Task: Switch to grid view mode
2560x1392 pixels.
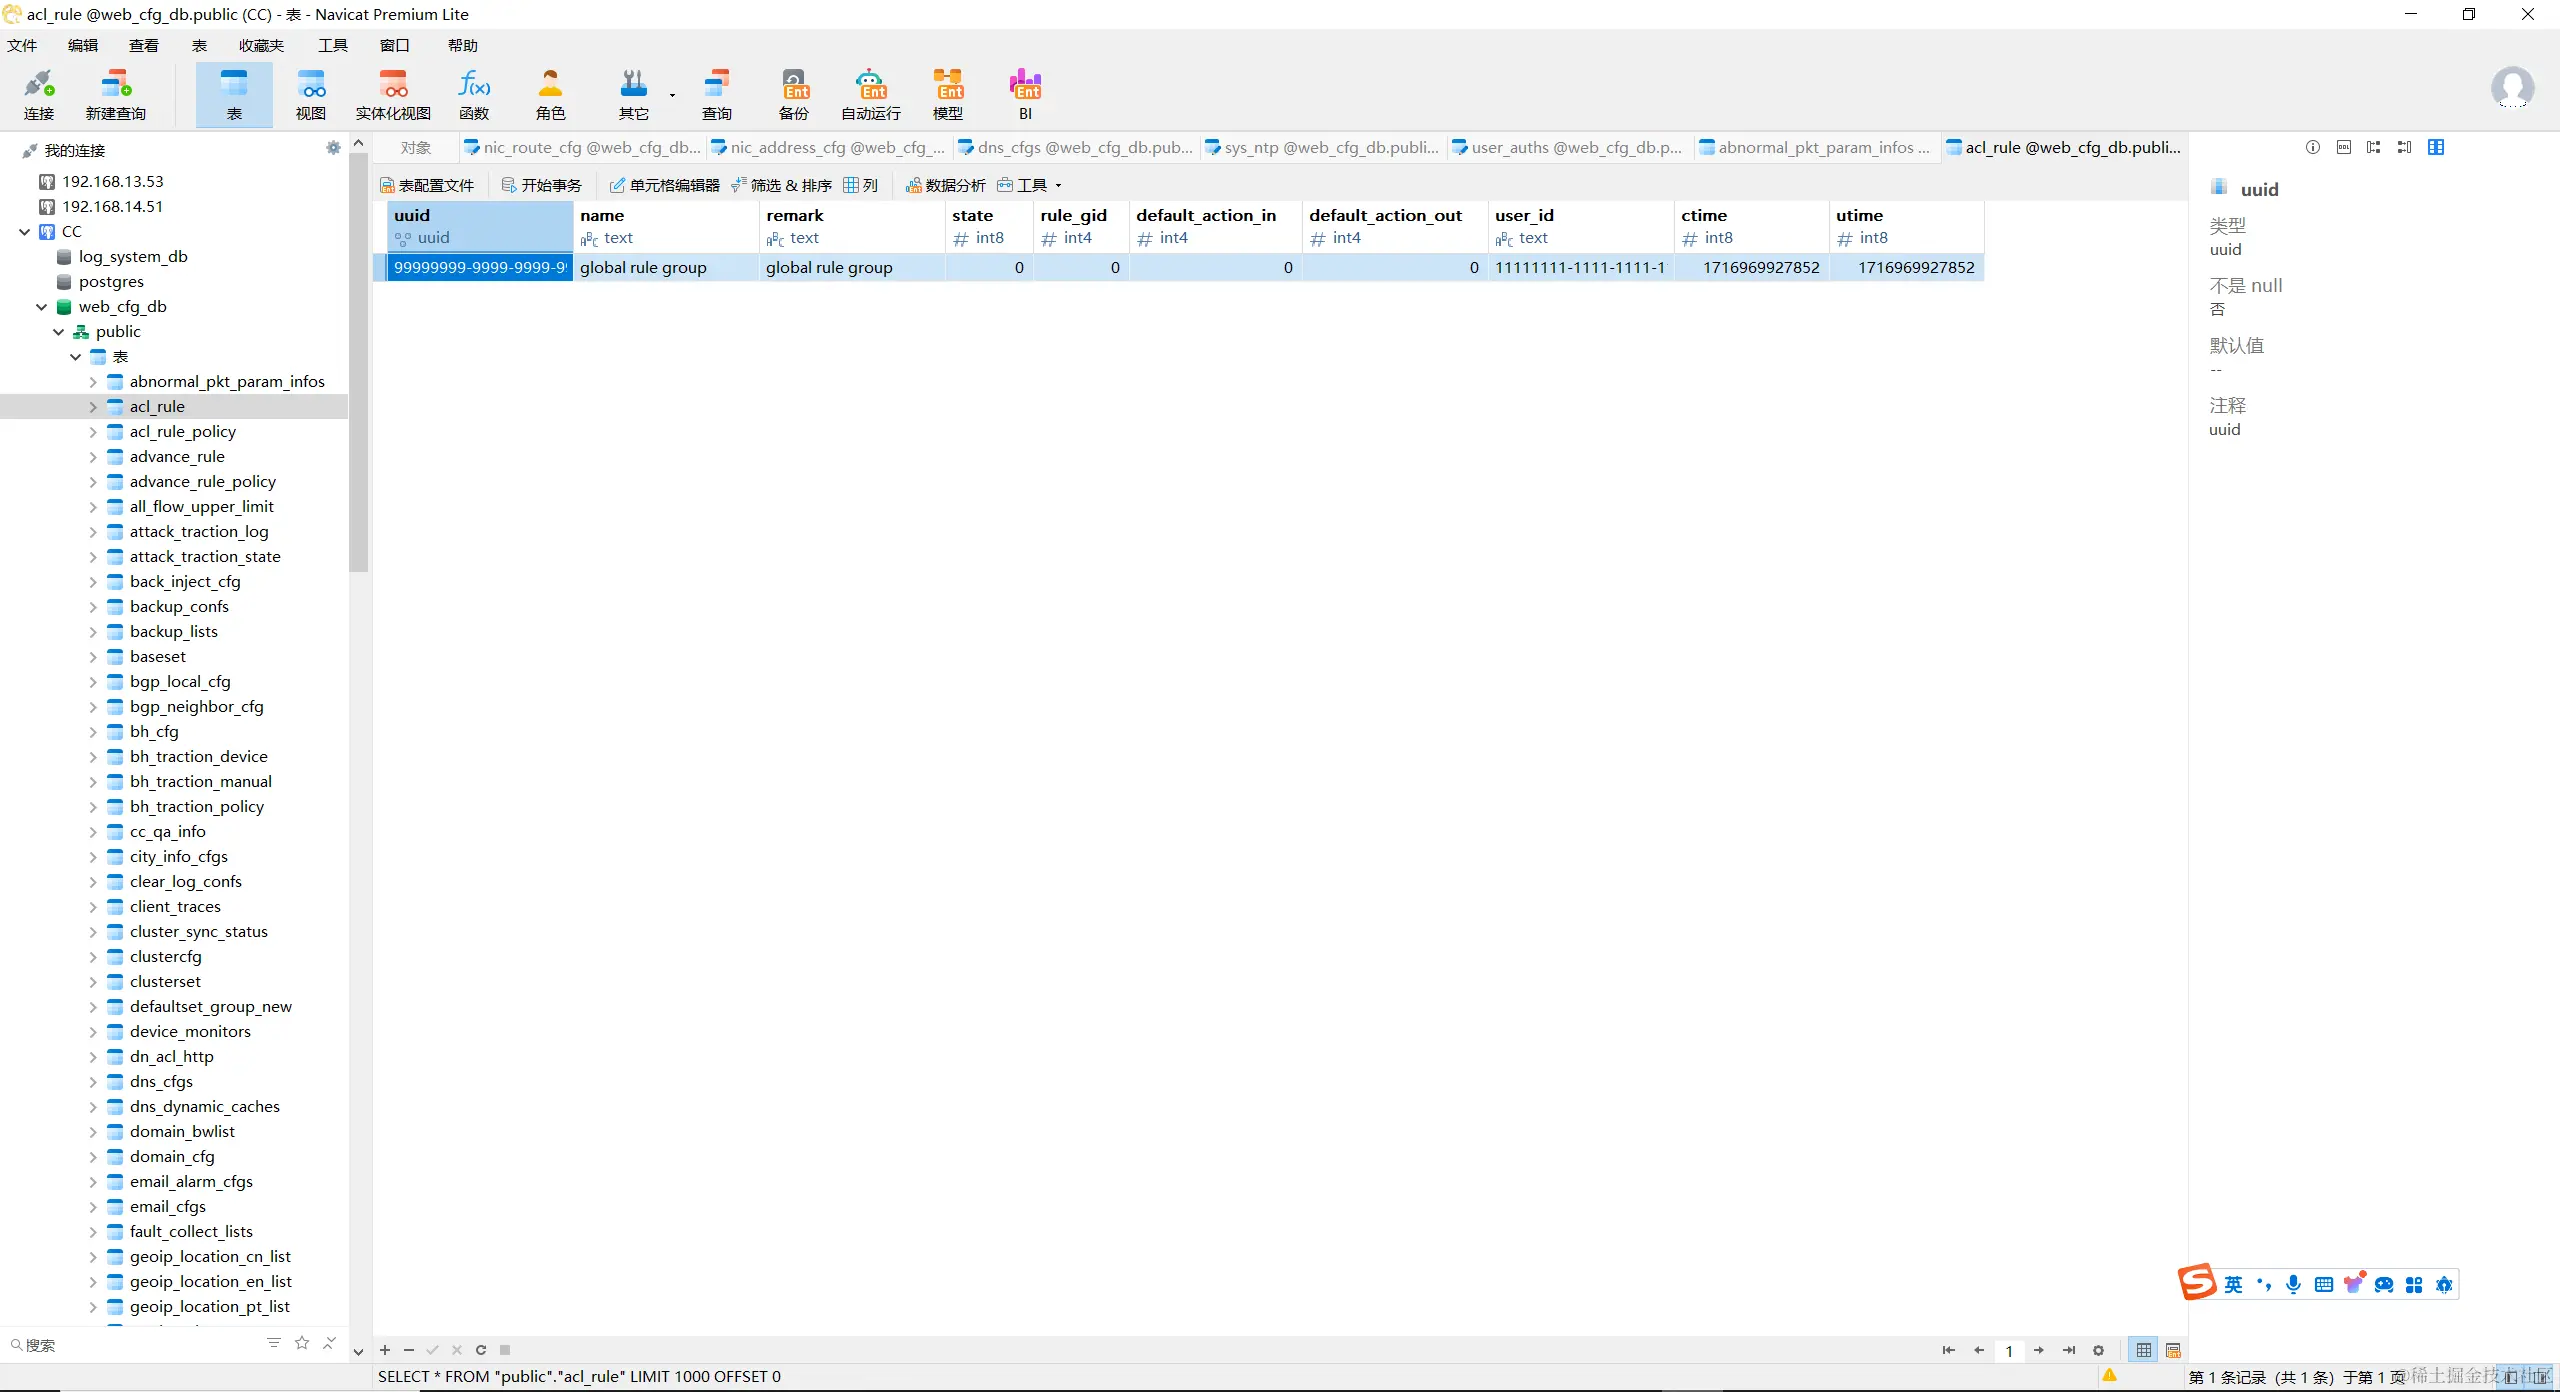Action: (x=2144, y=1350)
